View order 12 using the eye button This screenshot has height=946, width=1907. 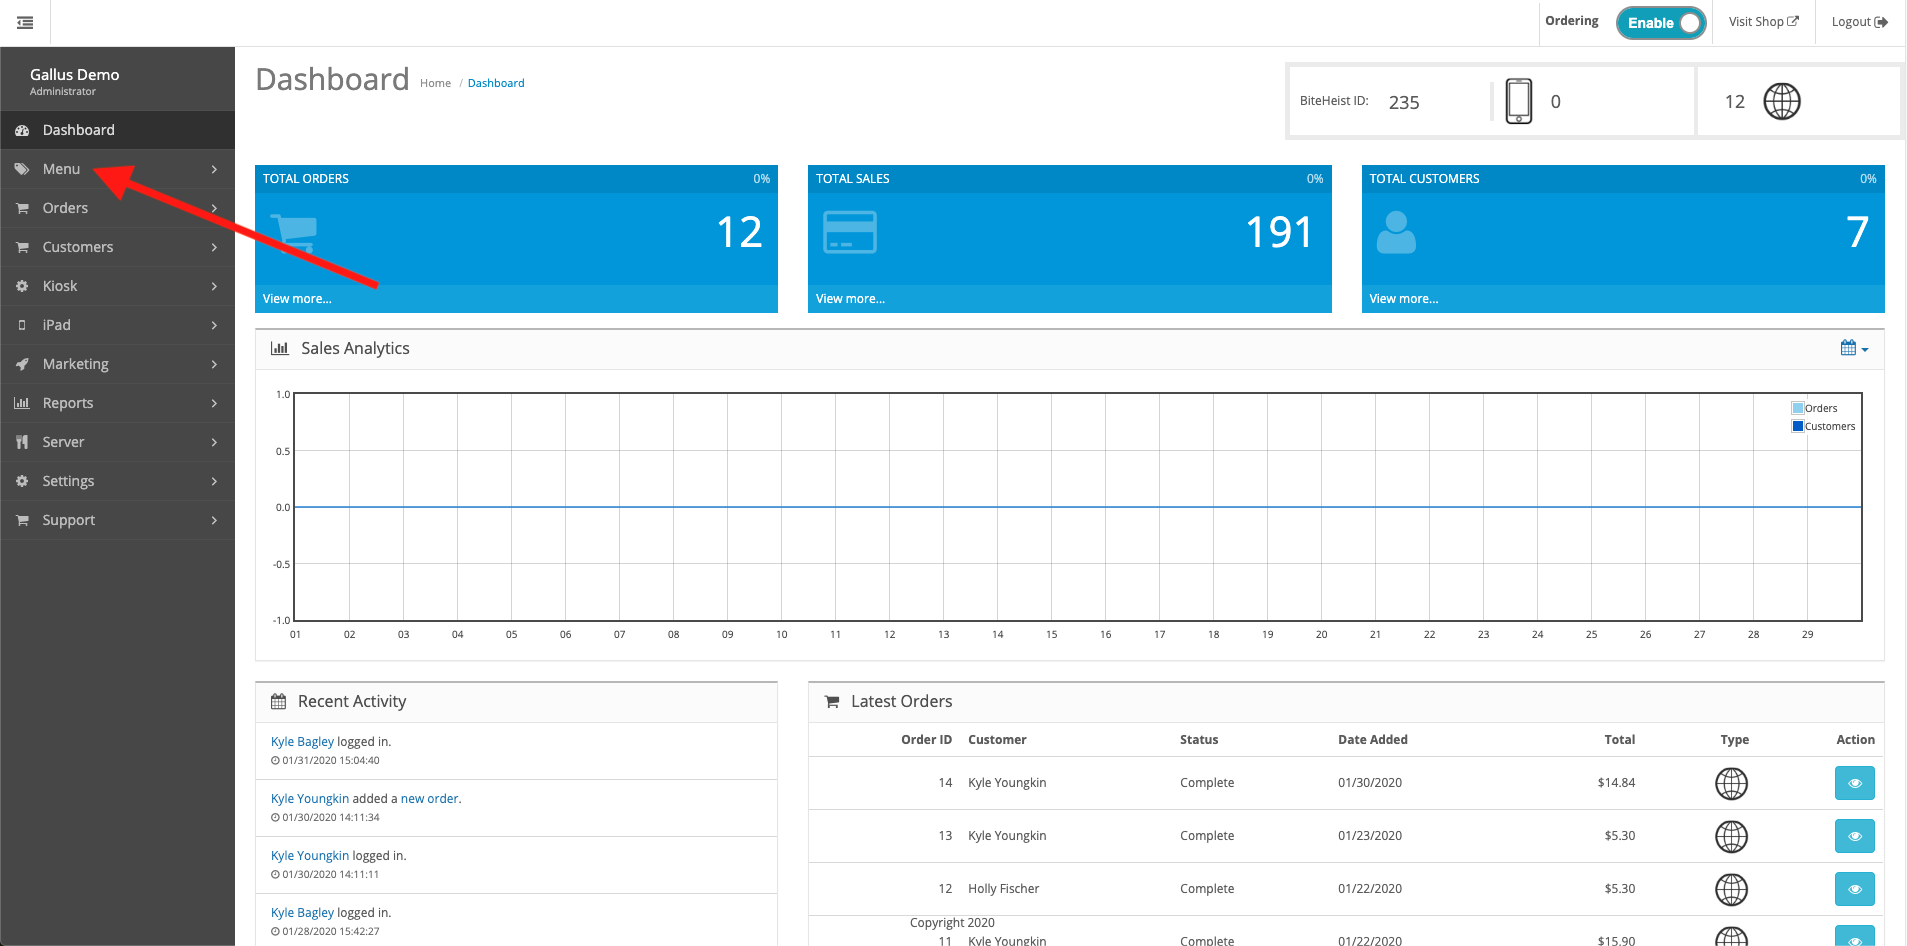(x=1855, y=889)
